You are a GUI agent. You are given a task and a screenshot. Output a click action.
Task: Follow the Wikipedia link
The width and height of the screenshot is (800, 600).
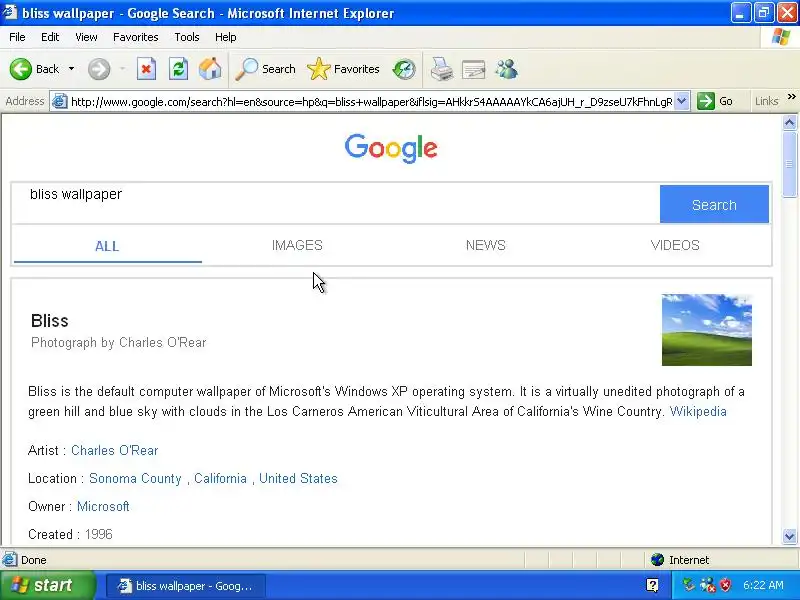(x=698, y=411)
